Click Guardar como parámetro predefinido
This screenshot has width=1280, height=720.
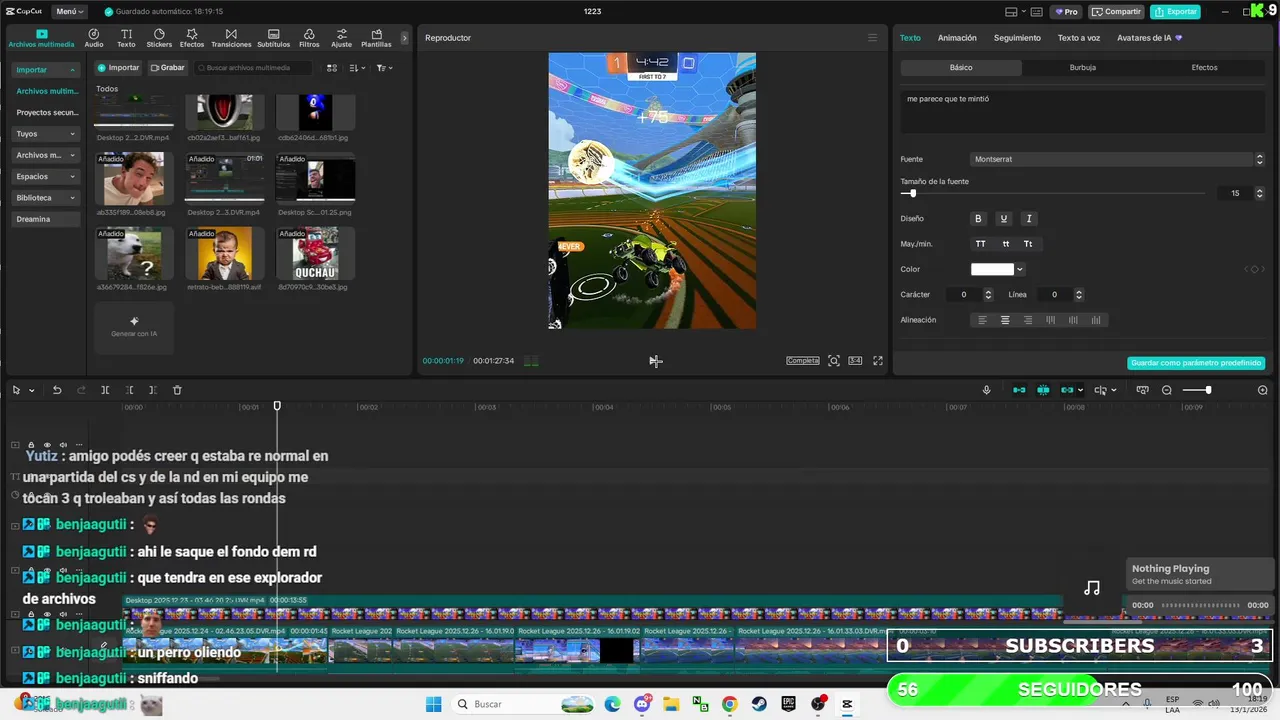click(1196, 363)
